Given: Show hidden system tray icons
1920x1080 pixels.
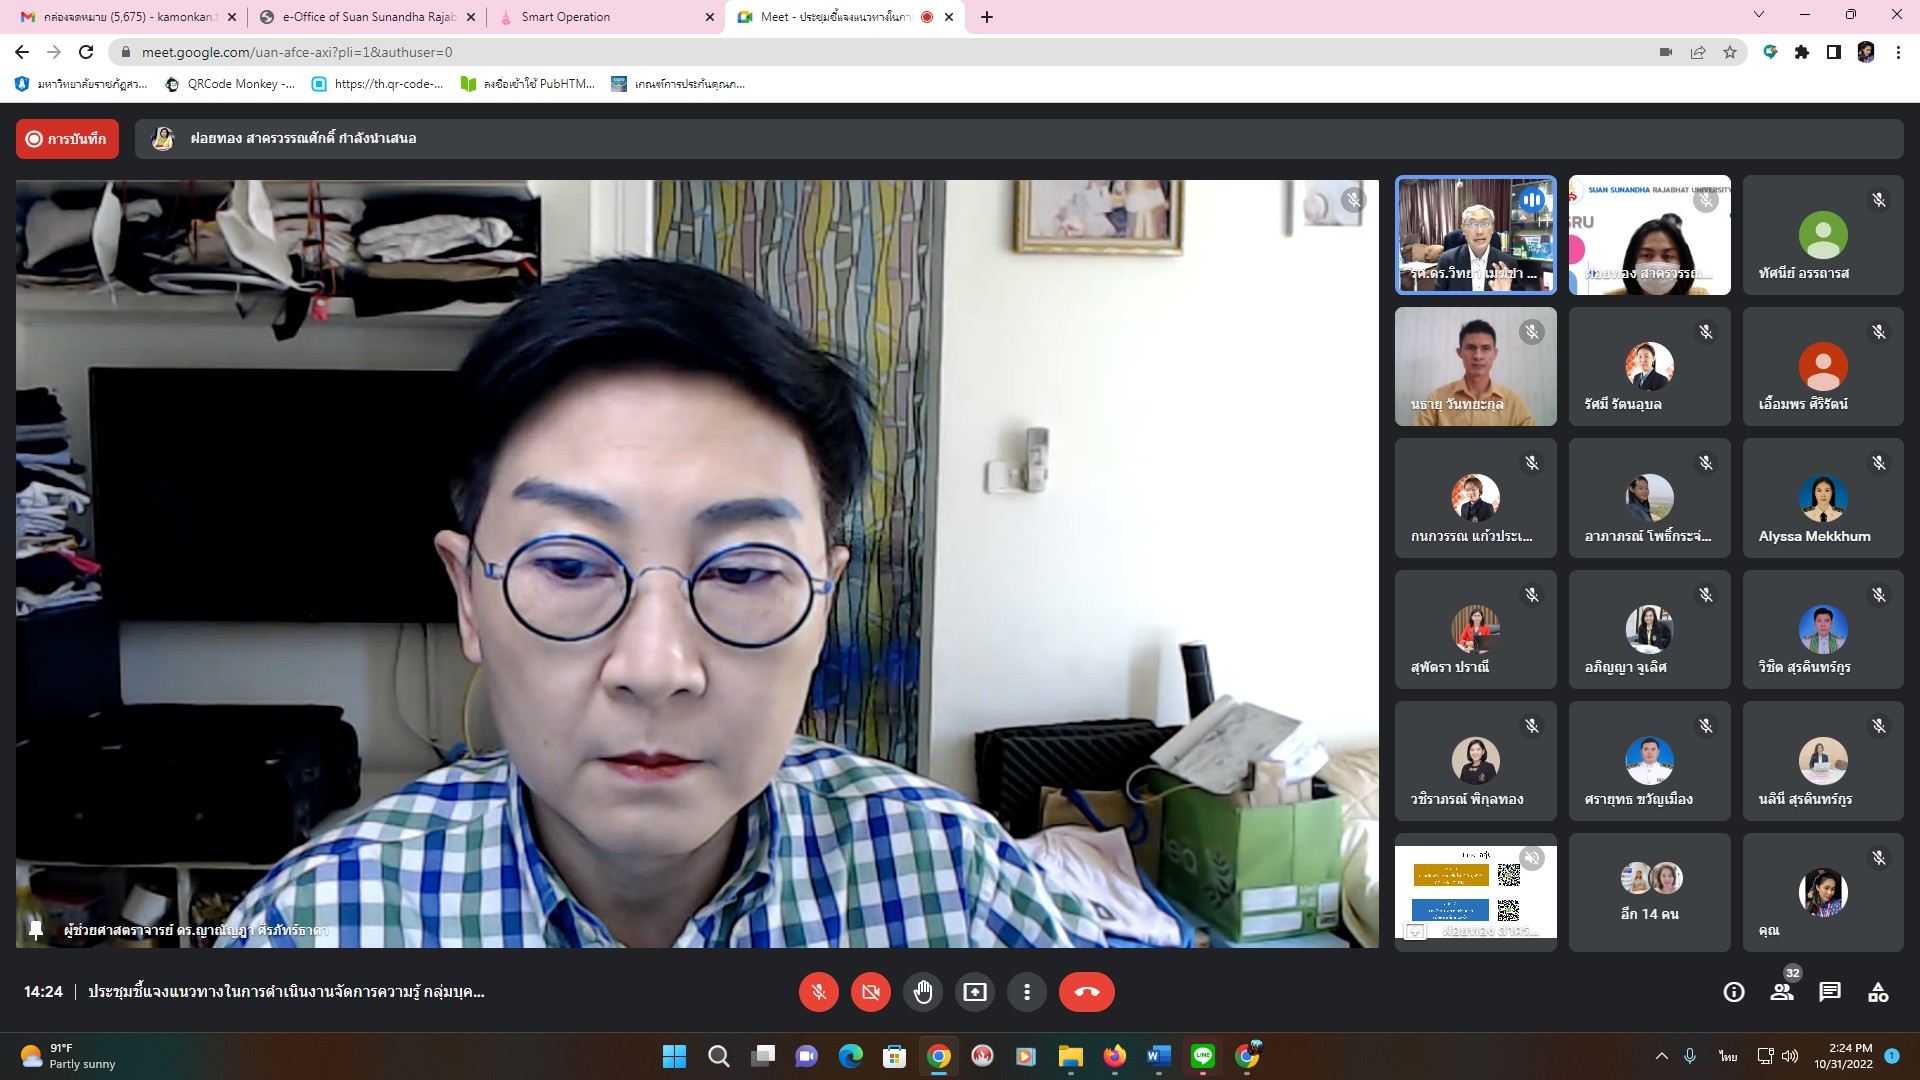Looking at the screenshot, I should pos(1661,1056).
